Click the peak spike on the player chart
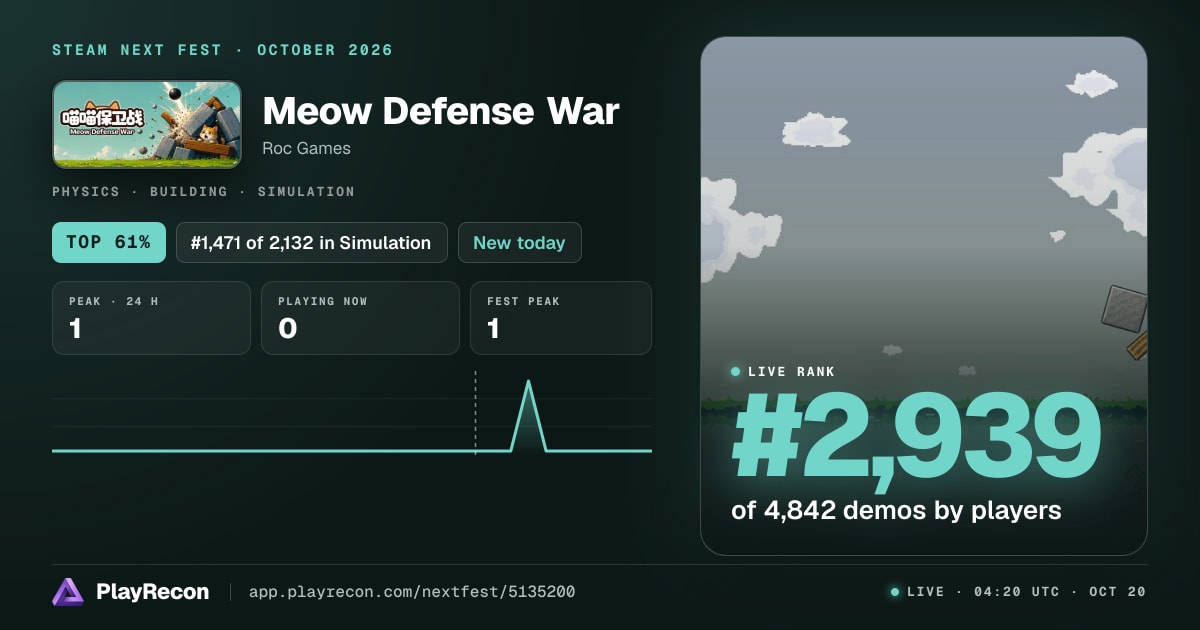 point(528,415)
